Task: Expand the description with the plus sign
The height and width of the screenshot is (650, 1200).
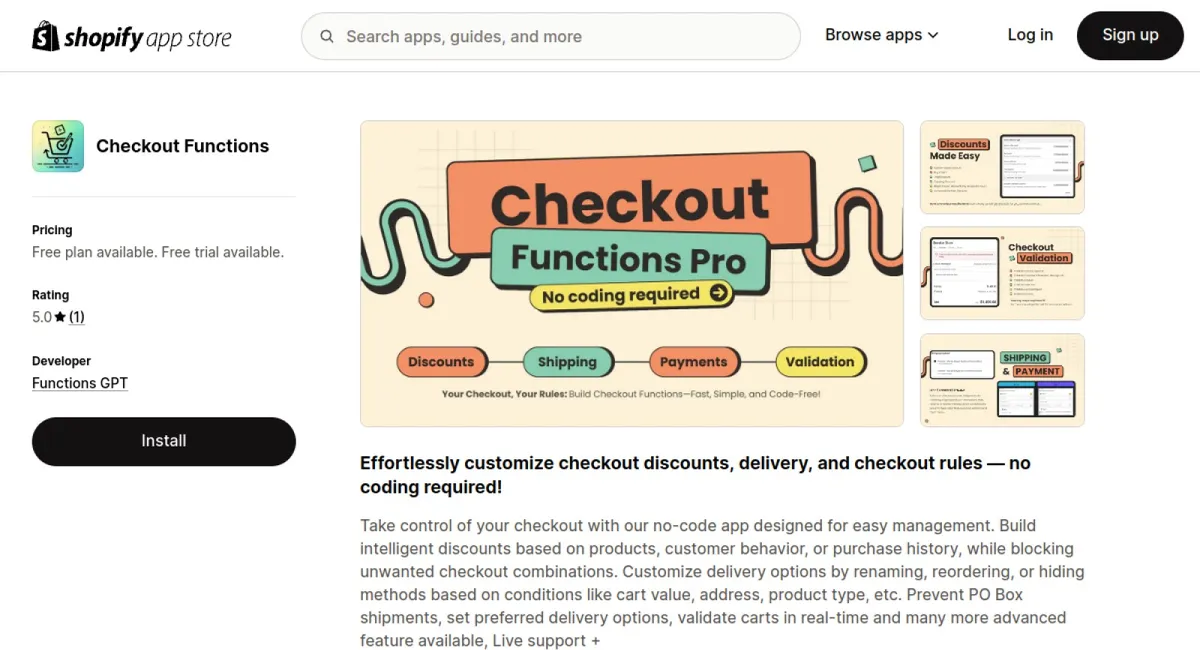Action: 596,641
